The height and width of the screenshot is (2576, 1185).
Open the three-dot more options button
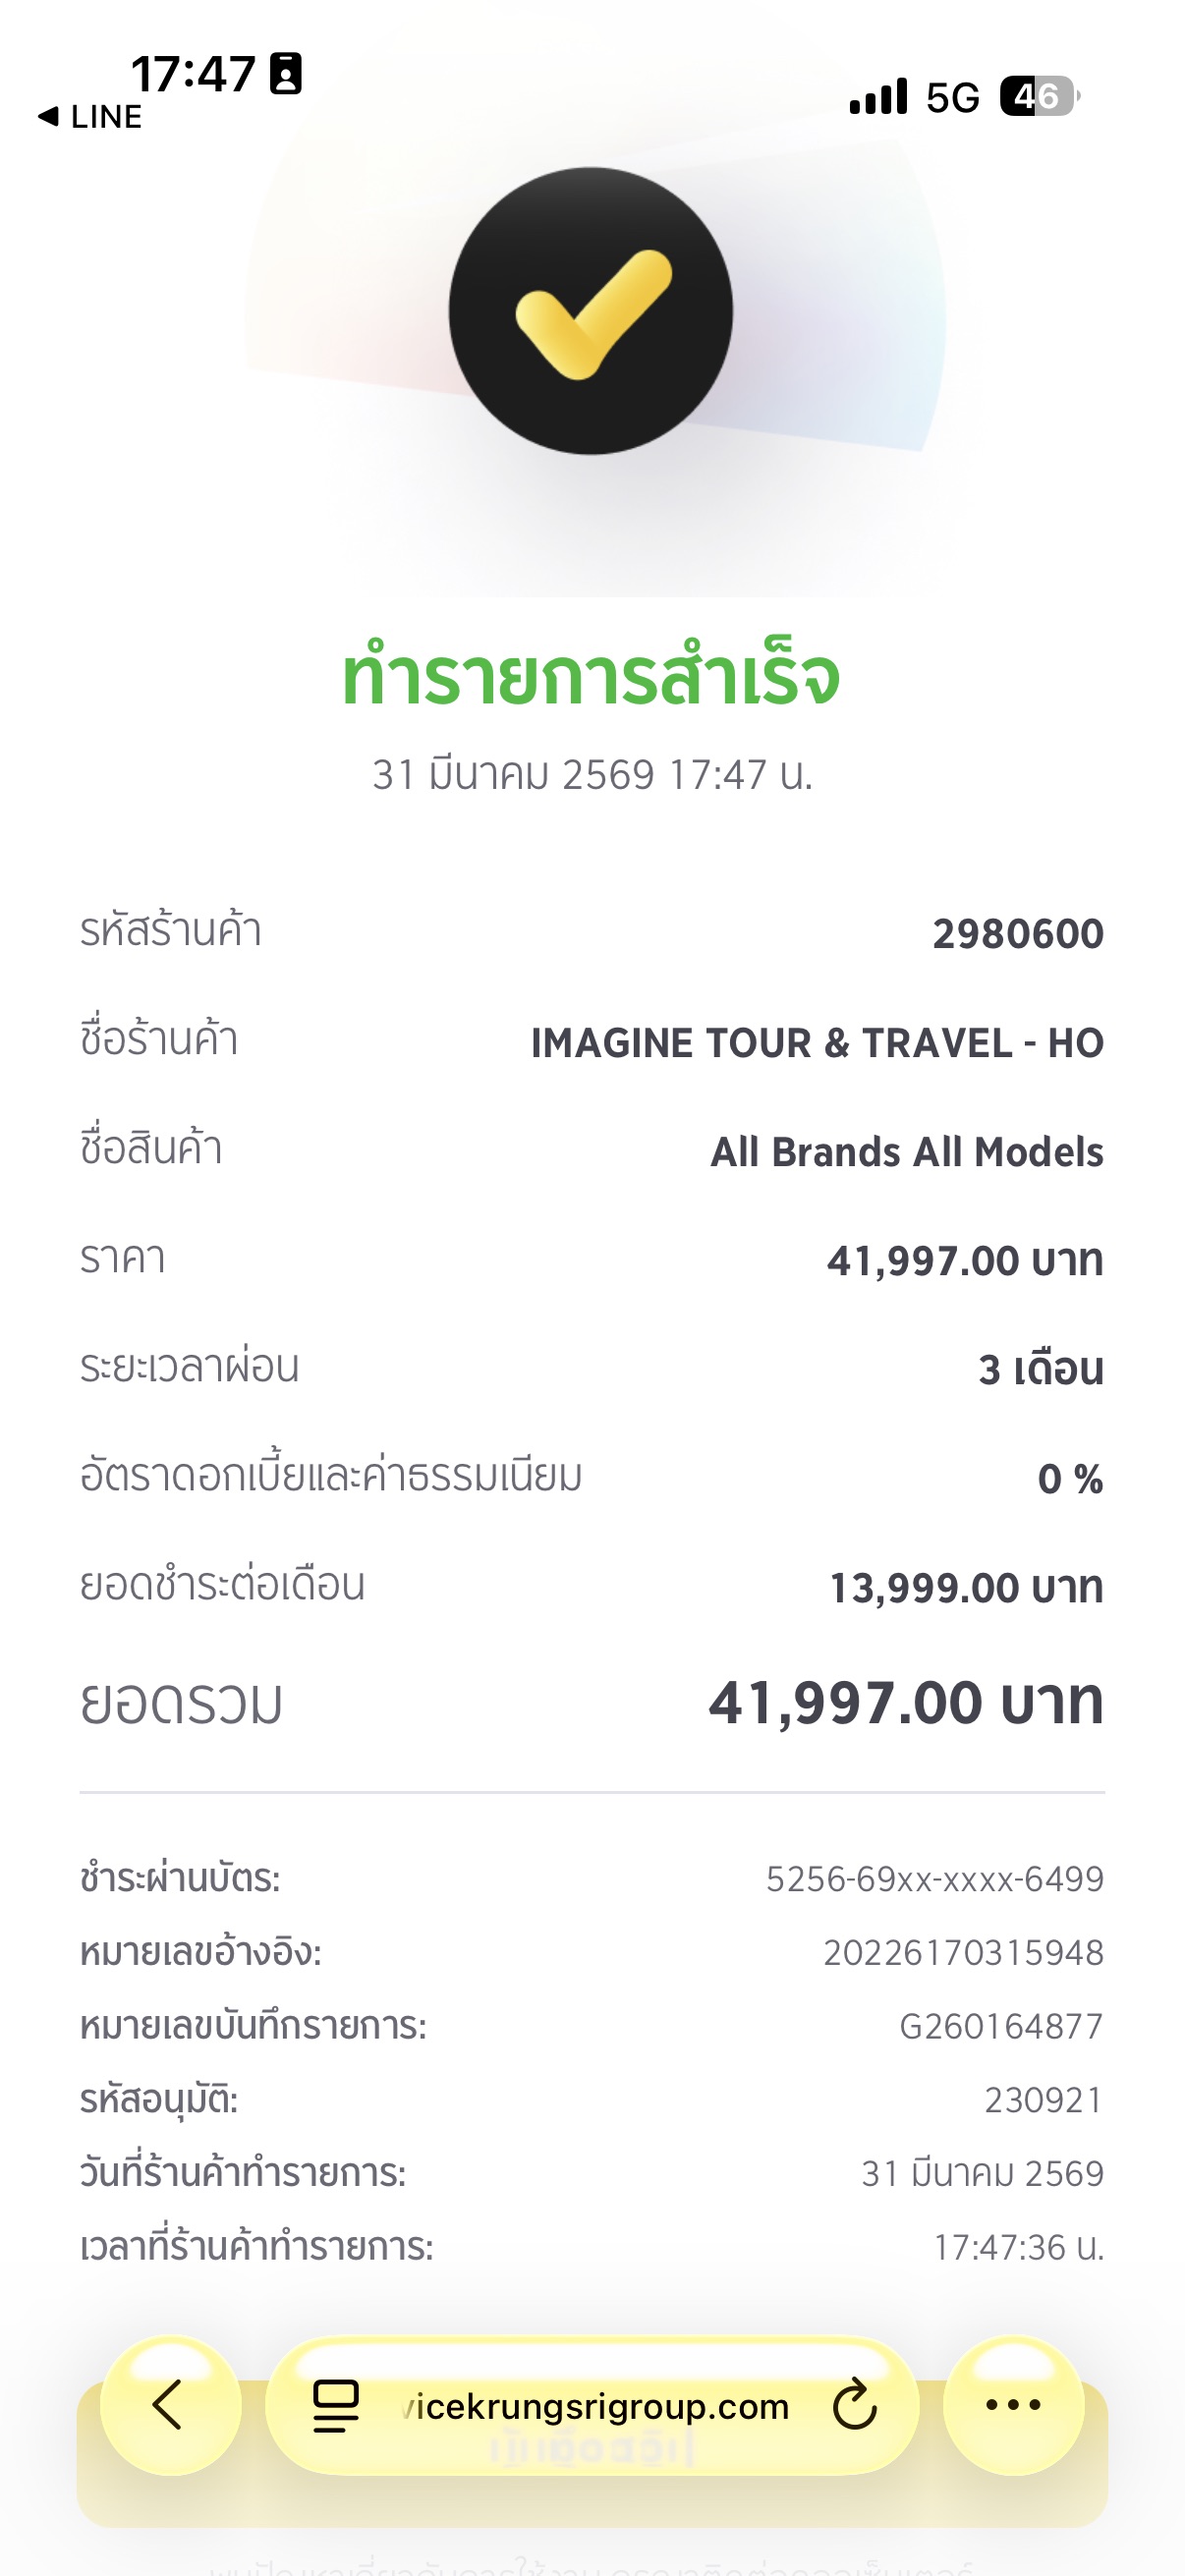pyautogui.click(x=1013, y=2405)
